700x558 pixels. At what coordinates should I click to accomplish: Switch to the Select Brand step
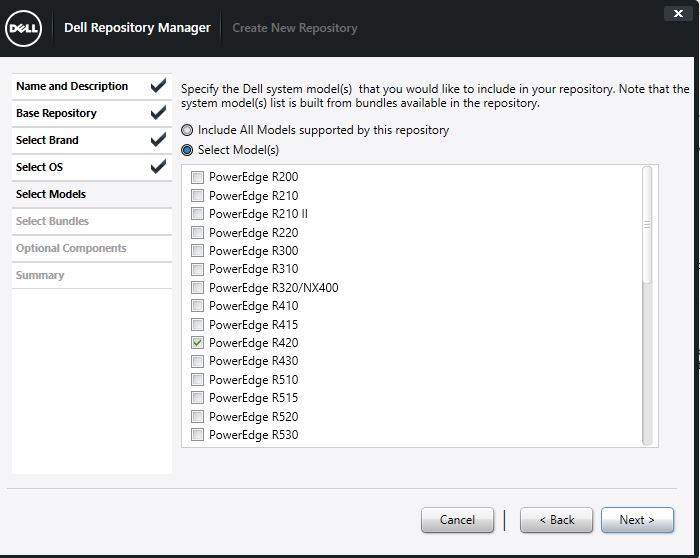[x=47, y=141]
